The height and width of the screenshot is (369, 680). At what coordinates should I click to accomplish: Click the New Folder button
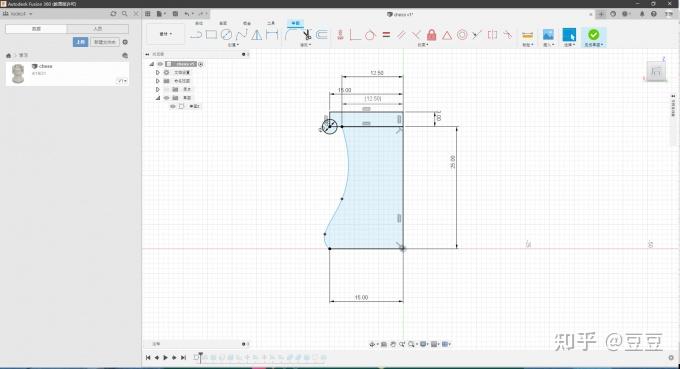pyautogui.click(x=105, y=42)
